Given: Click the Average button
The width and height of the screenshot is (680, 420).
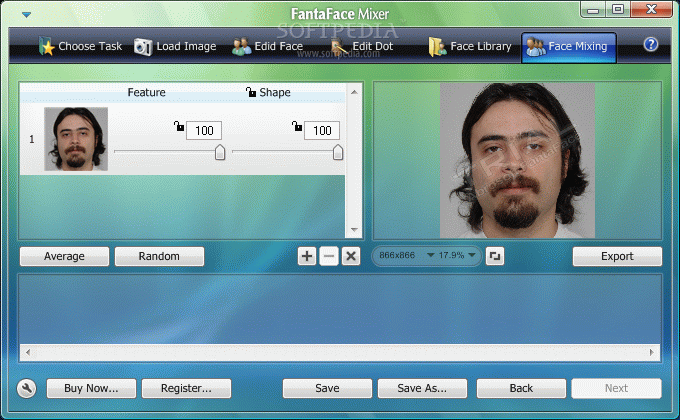Looking at the screenshot, I should click(64, 256).
